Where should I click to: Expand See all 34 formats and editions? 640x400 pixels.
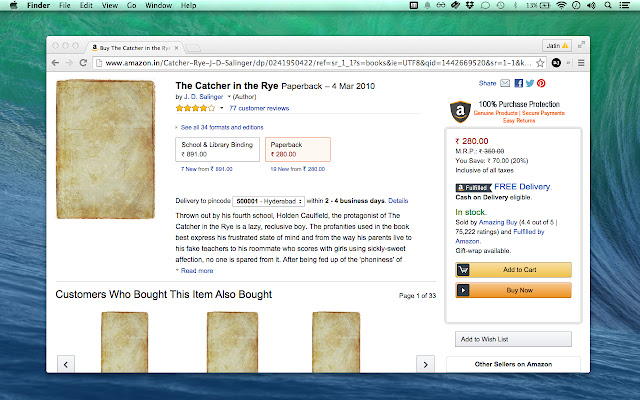[x=220, y=127]
